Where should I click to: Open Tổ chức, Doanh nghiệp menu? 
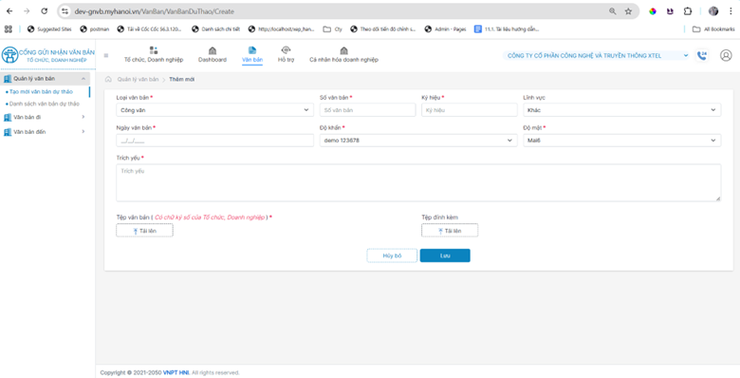153,55
